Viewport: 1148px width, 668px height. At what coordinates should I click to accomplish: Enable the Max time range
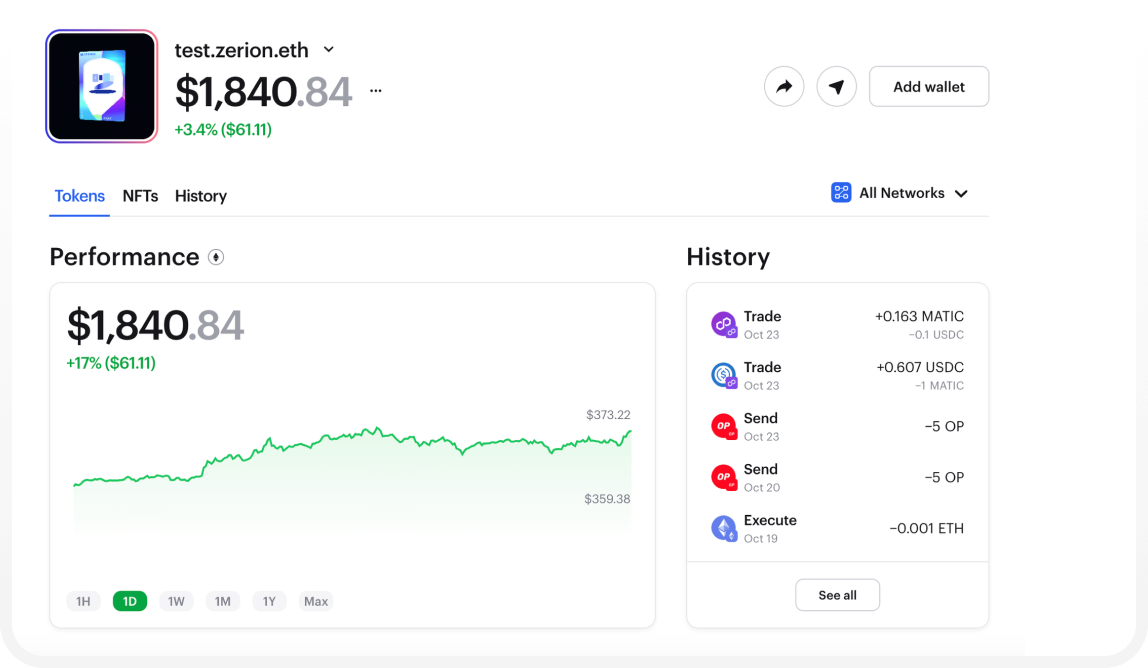click(315, 601)
